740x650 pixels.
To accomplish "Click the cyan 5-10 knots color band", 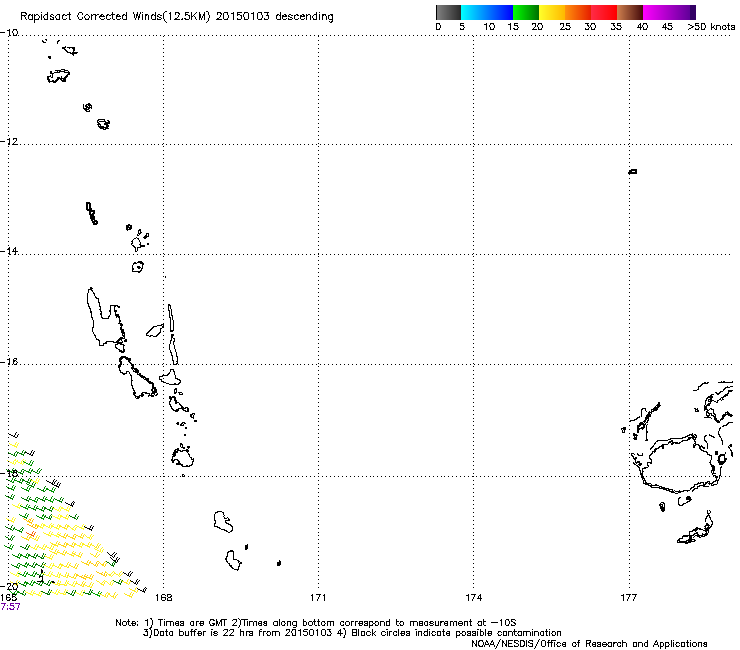I will [x=474, y=12].
